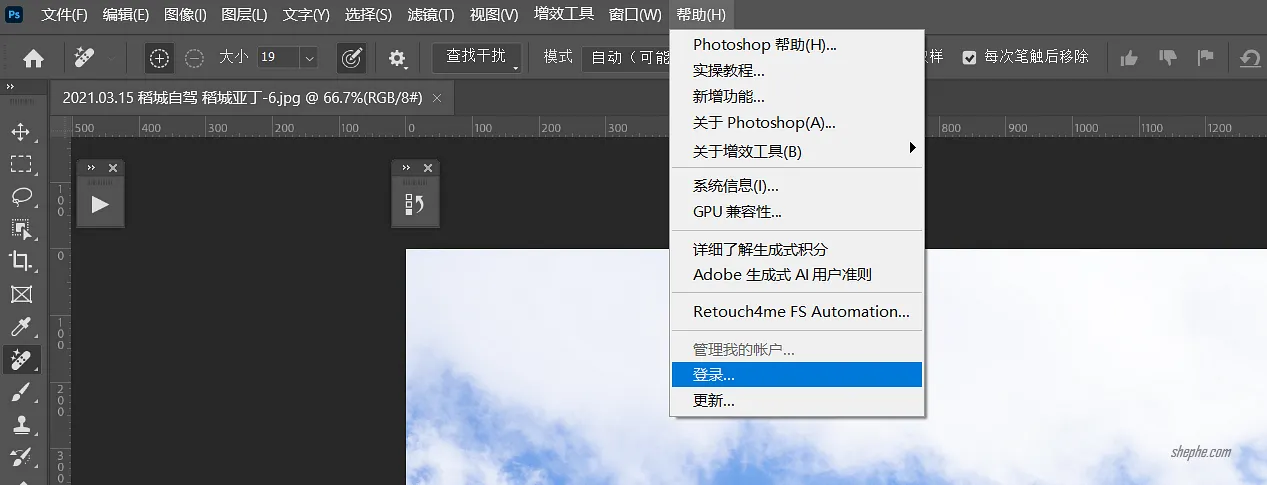Choose 详细了解生成式积分 entry
The image size is (1267, 485).
click(x=796, y=249)
